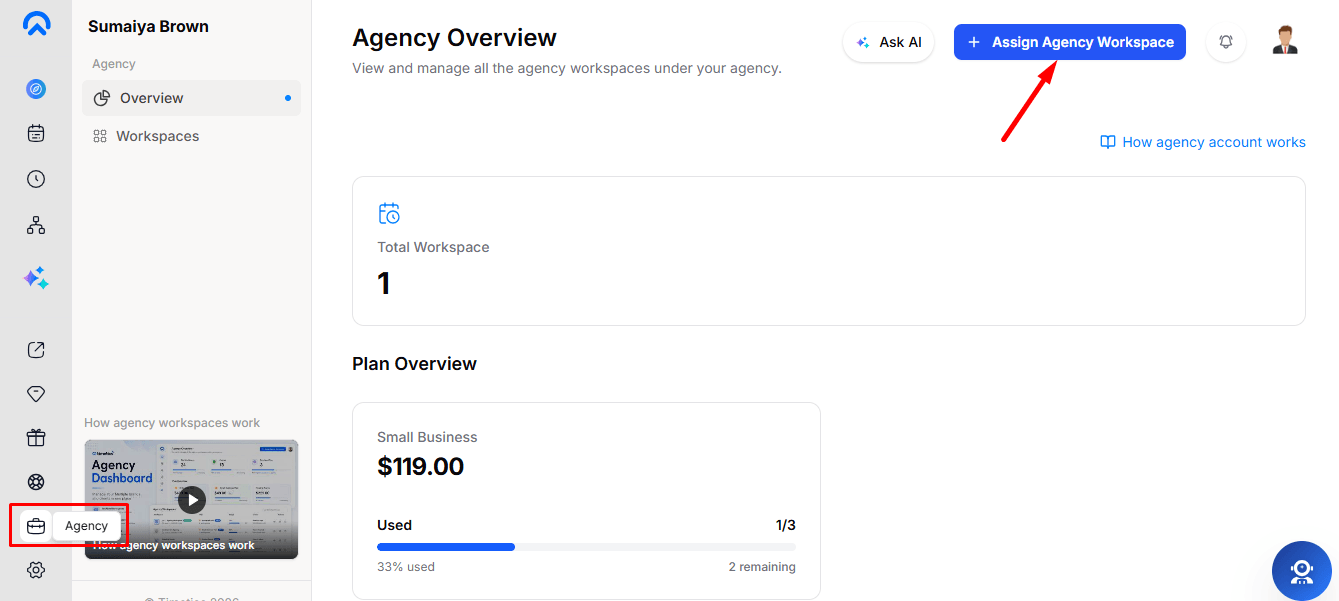Open the gift box rewards icon
This screenshot has height=601, width=1339.
coord(36,438)
